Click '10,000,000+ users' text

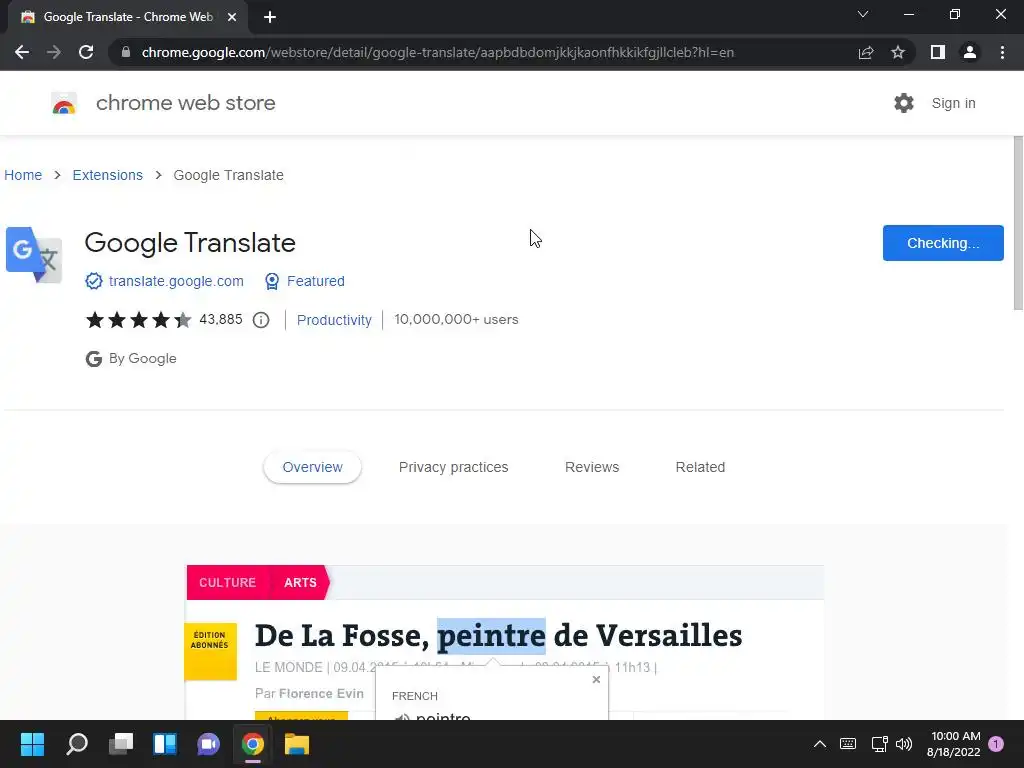tap(456, 319)
